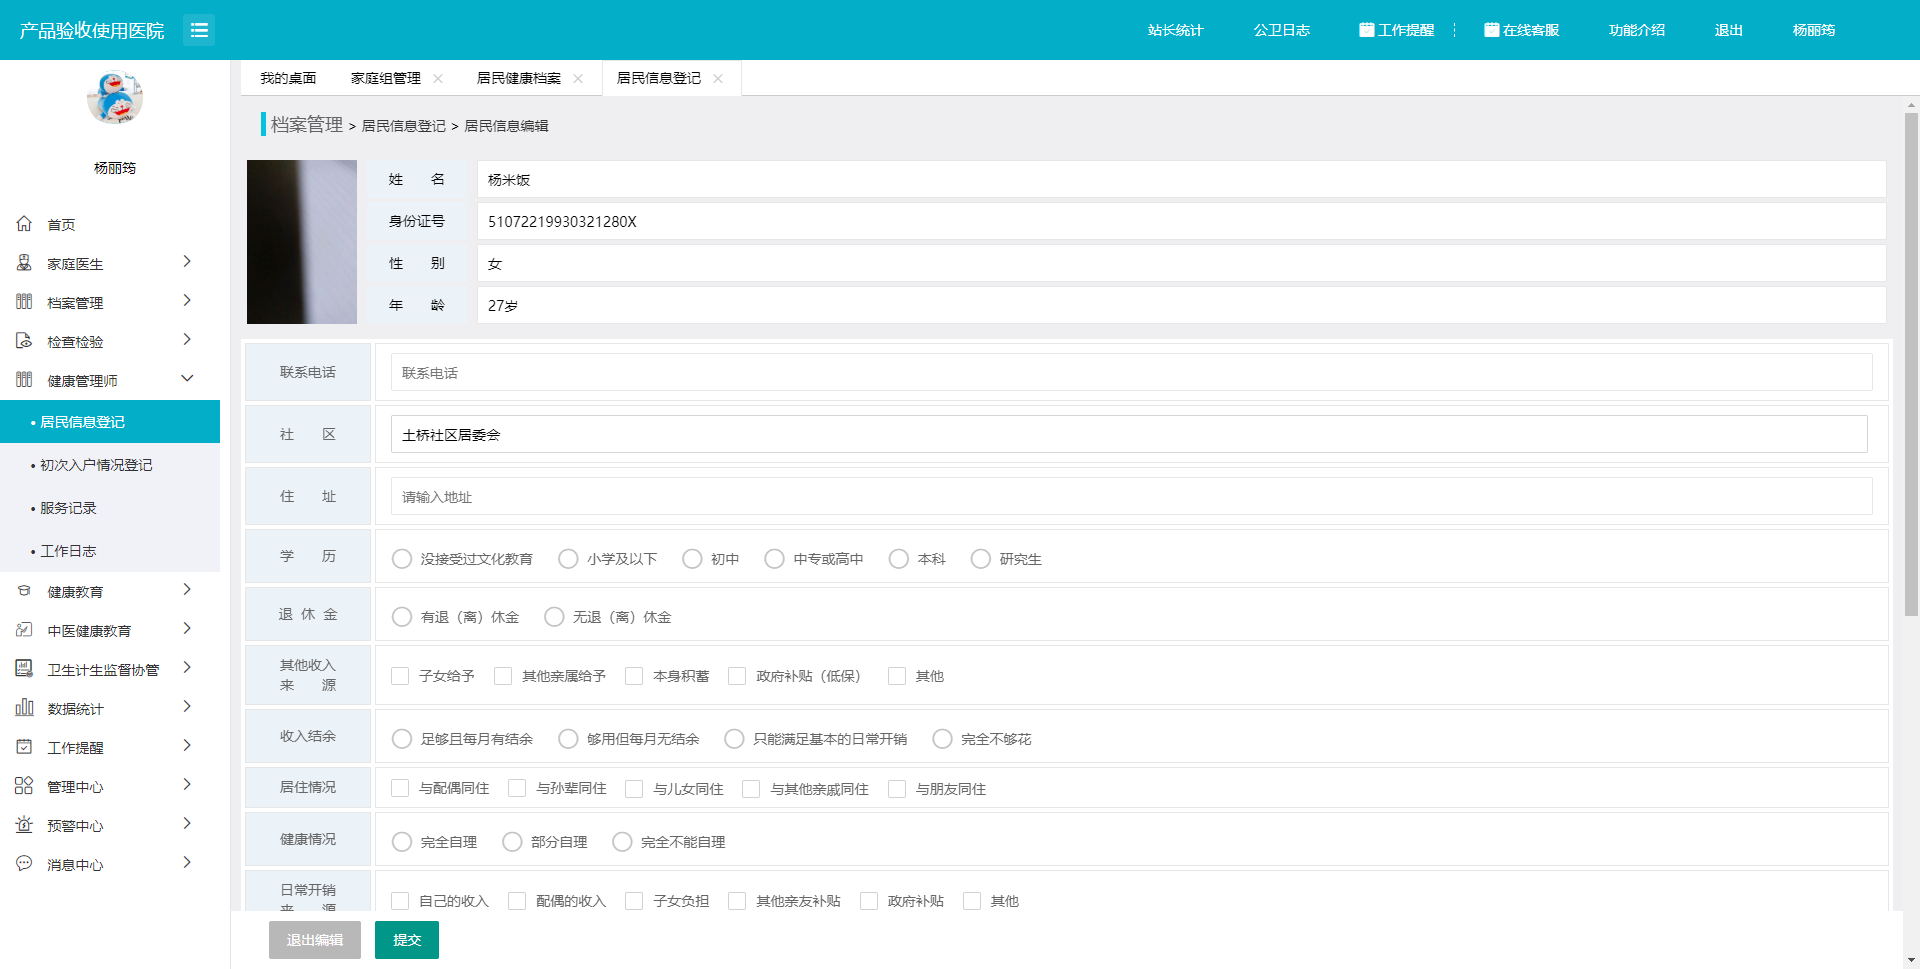
Task: Click the 预警中心 alarm icon
Action: (24, 825)
